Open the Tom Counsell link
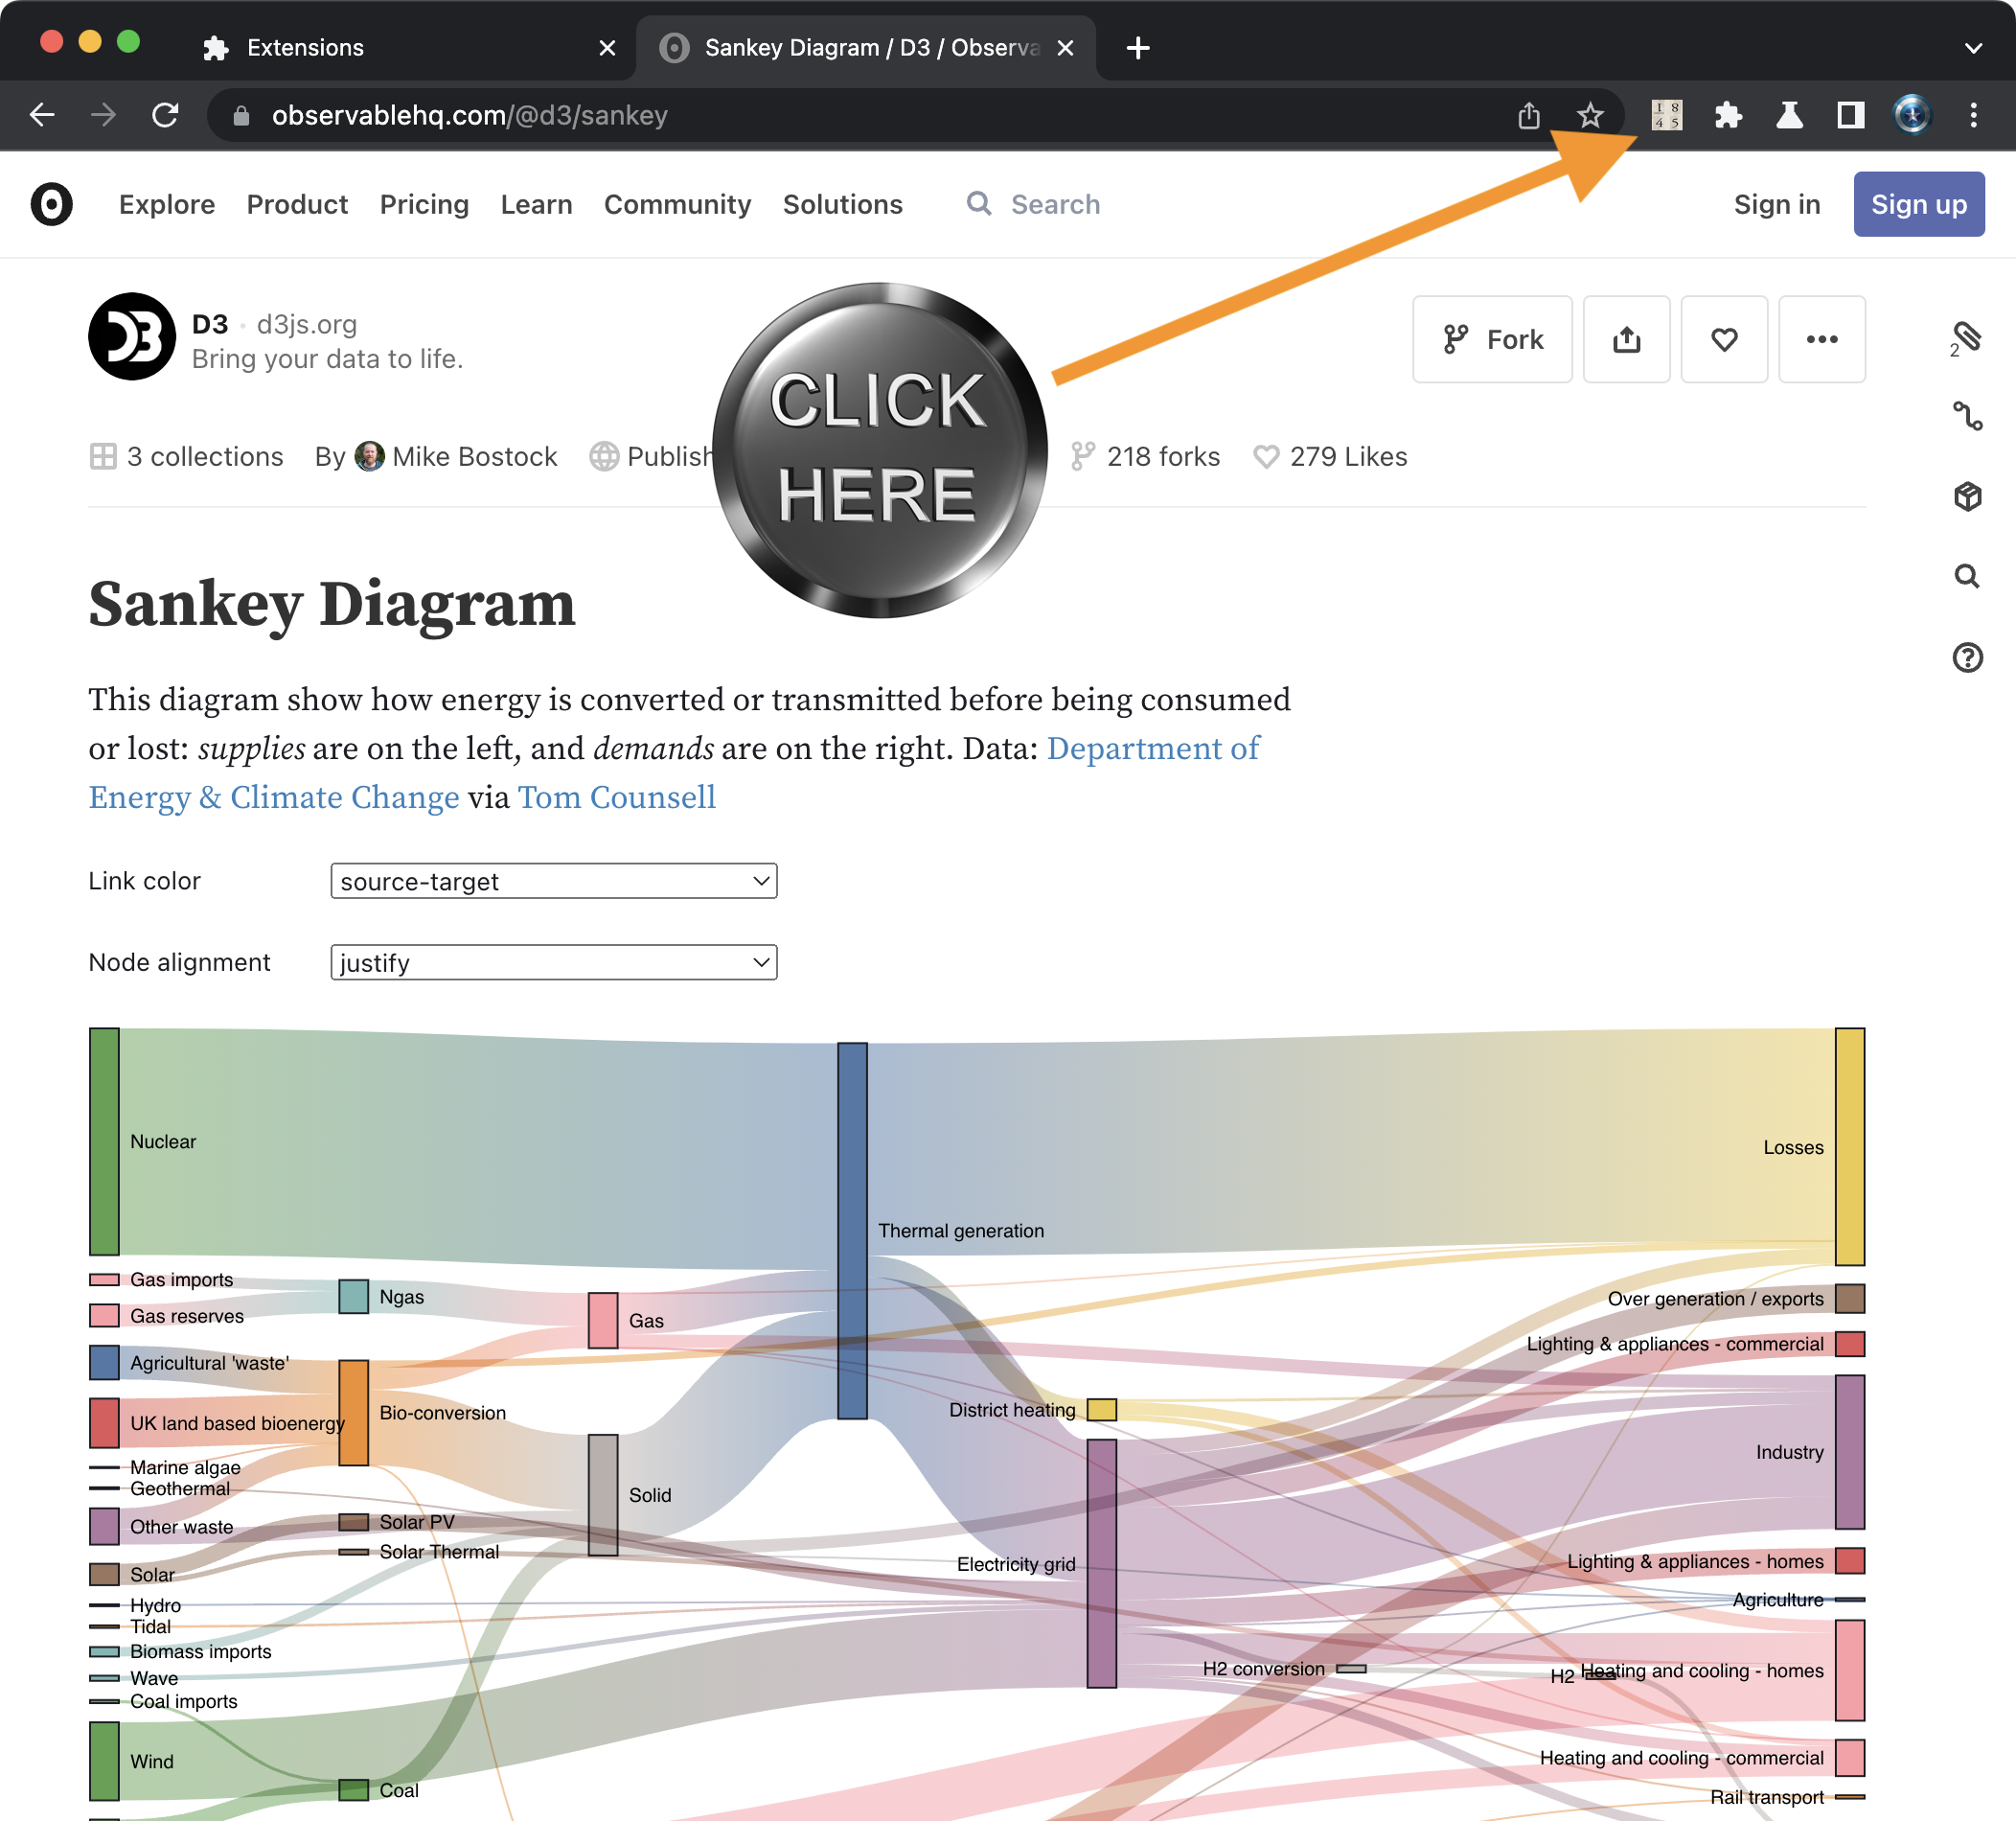The width and height of the screenshot is (2016, 1821). point(616,797)
